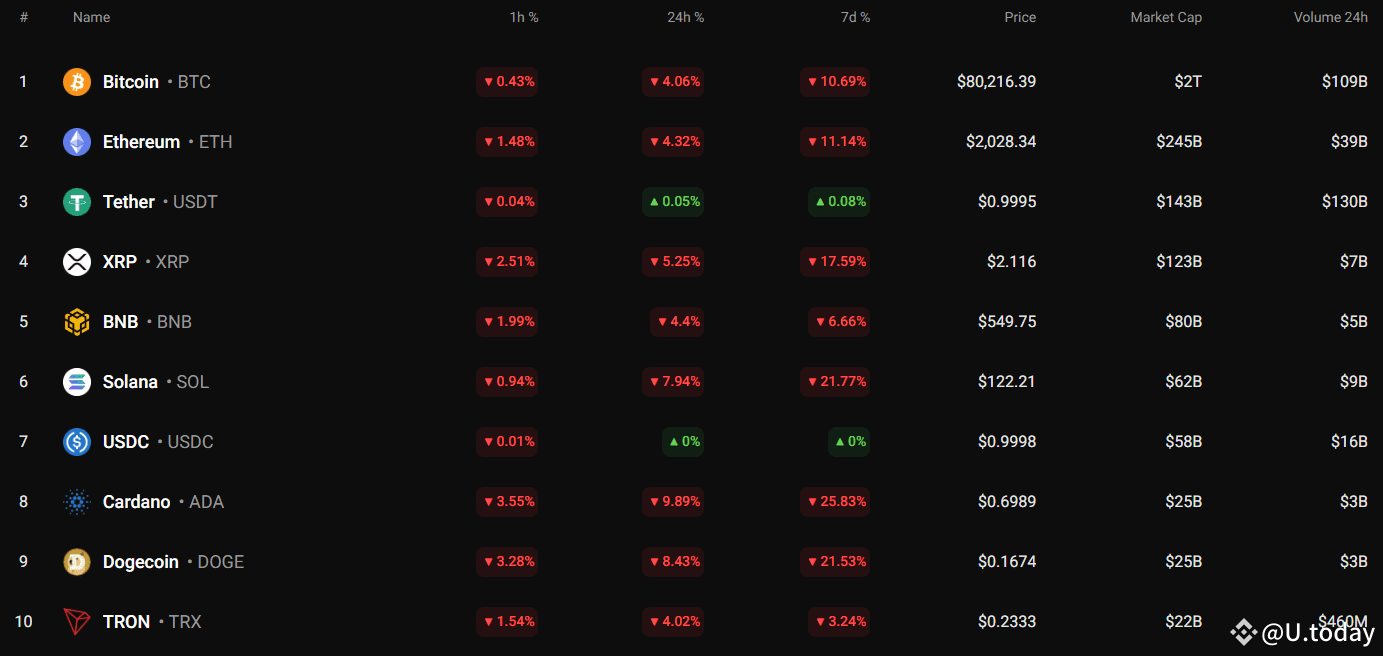Open the Bitcoin listing via its name
Image resolution: width=1383 pixels, height=656 pixels.
click(x=130, y=81)
